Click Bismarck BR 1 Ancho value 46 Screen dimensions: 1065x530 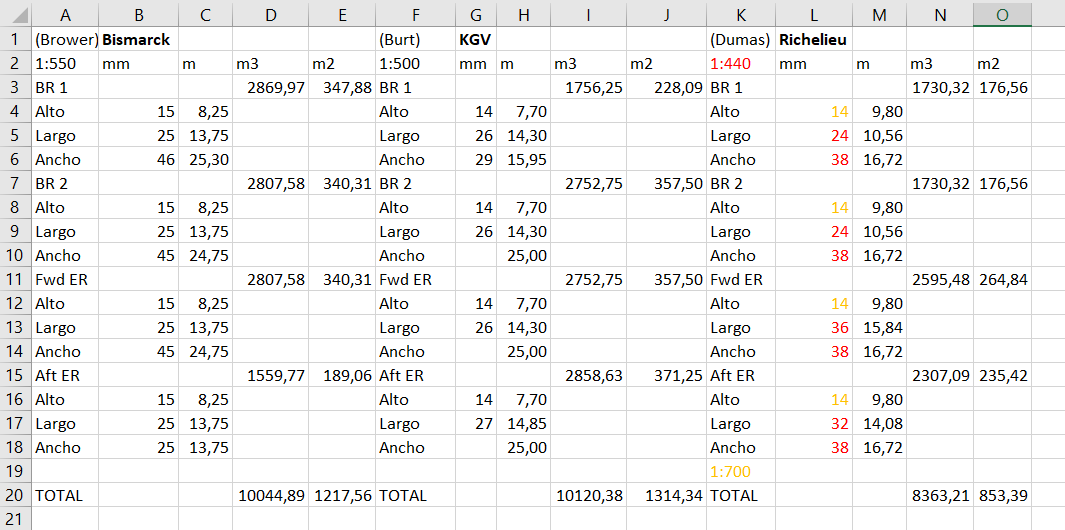coord(139,160)
